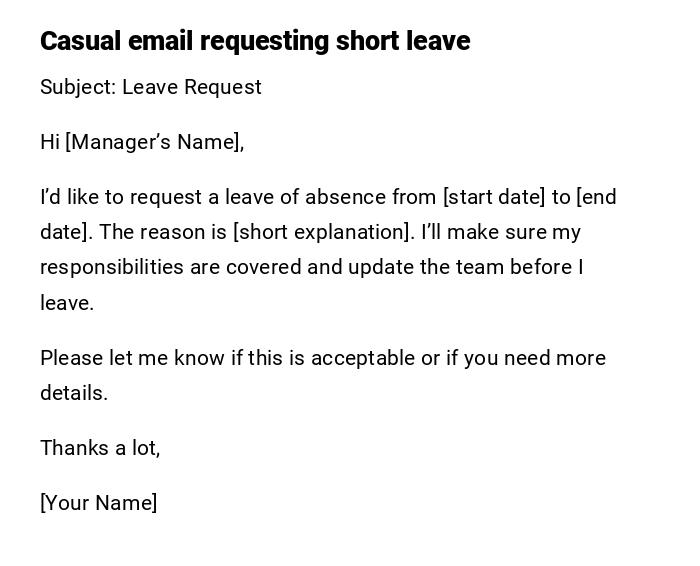Viewport: 700px width, 566px height.
Task: Click the "Hi" greeting word
Action: 50,142
